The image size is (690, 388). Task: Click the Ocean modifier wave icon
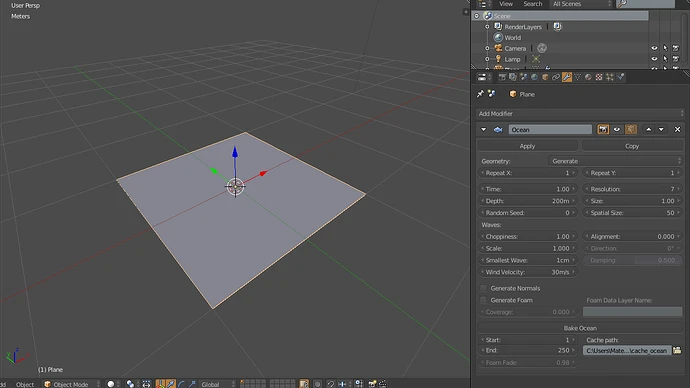click(x=498, y=130)
